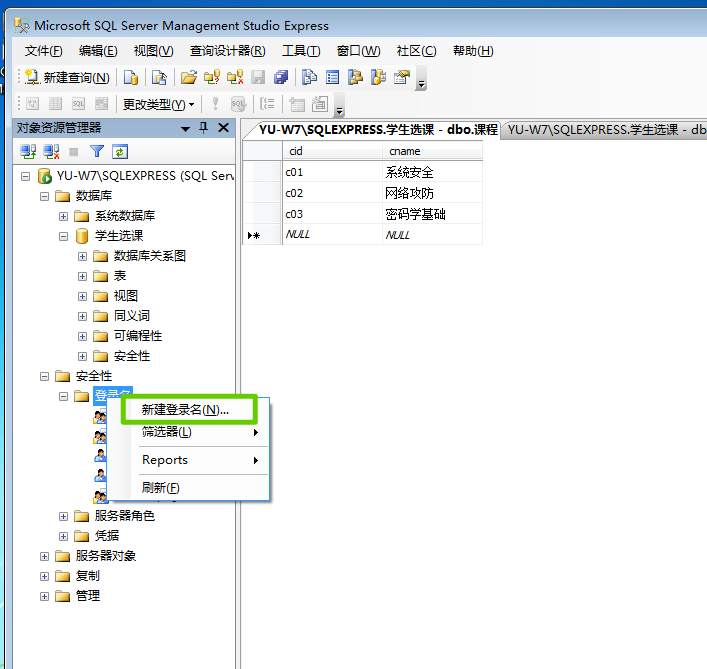This screenshot has width=707, height=669.
Task: Click the Connect icon in Object Explorer
Action: (28, 152)
